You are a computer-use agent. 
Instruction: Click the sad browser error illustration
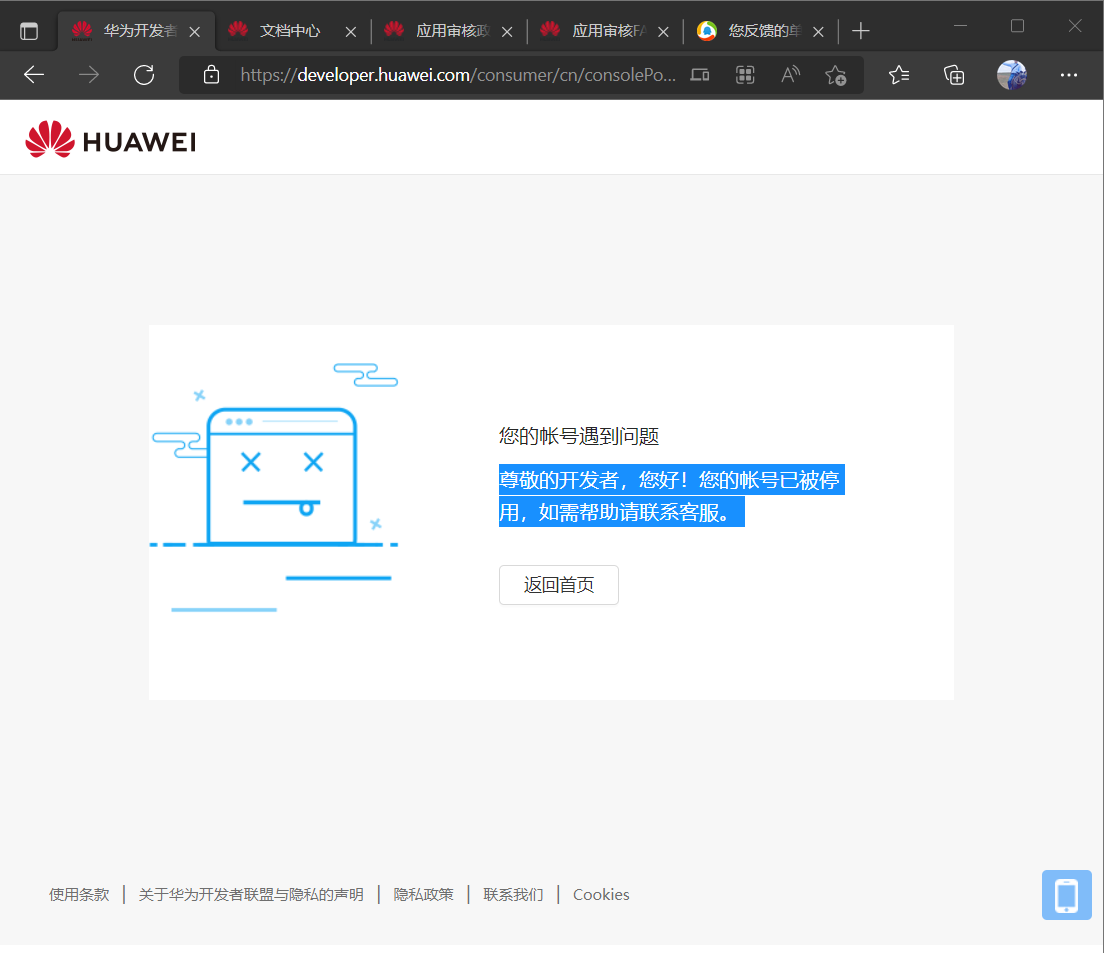[275, 486]
